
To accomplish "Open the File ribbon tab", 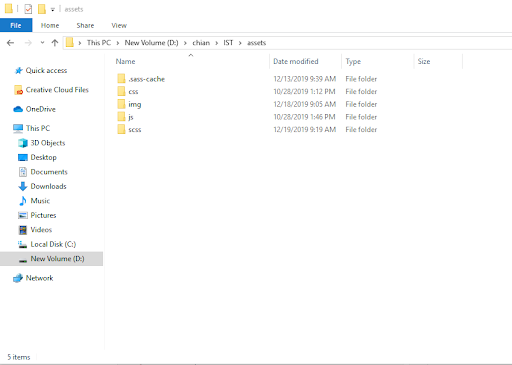I will point(16,25).
